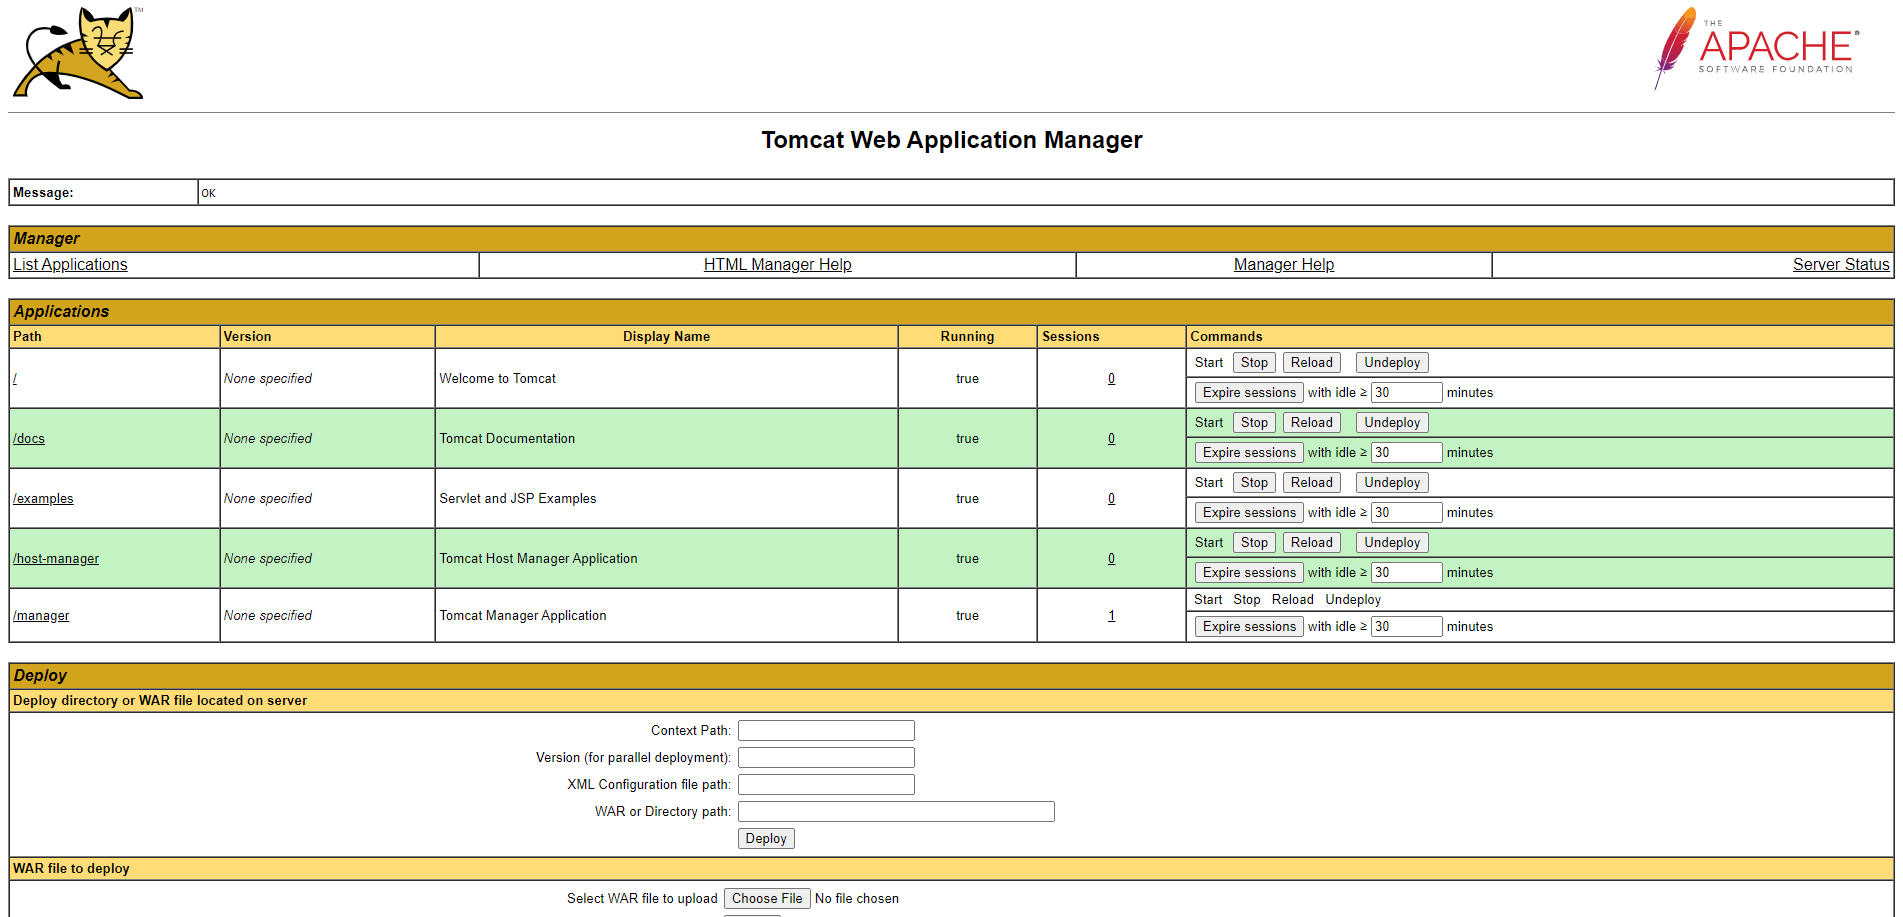Expire sessions for the root application

point(1249,393)
